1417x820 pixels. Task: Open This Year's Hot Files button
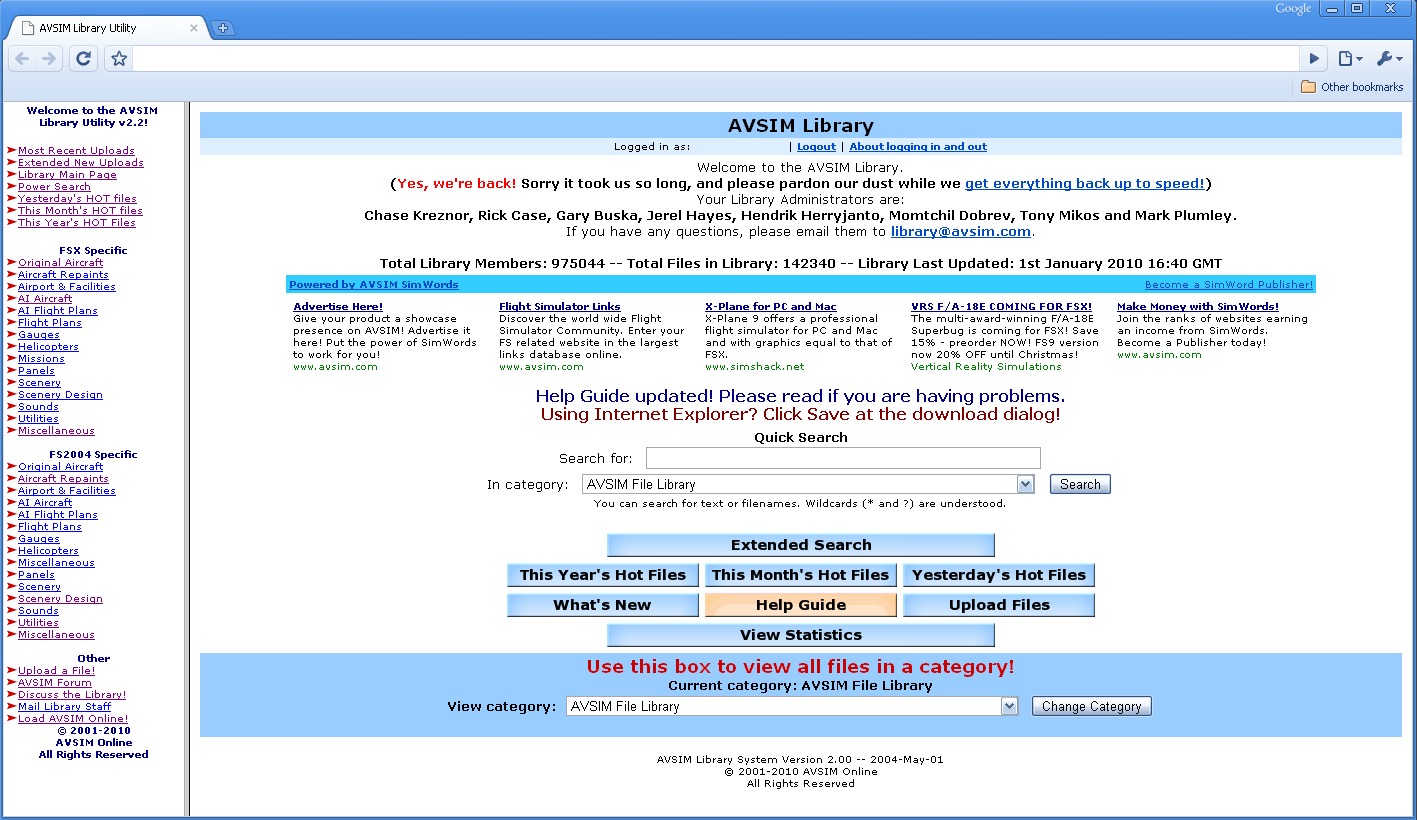(603, 575)
